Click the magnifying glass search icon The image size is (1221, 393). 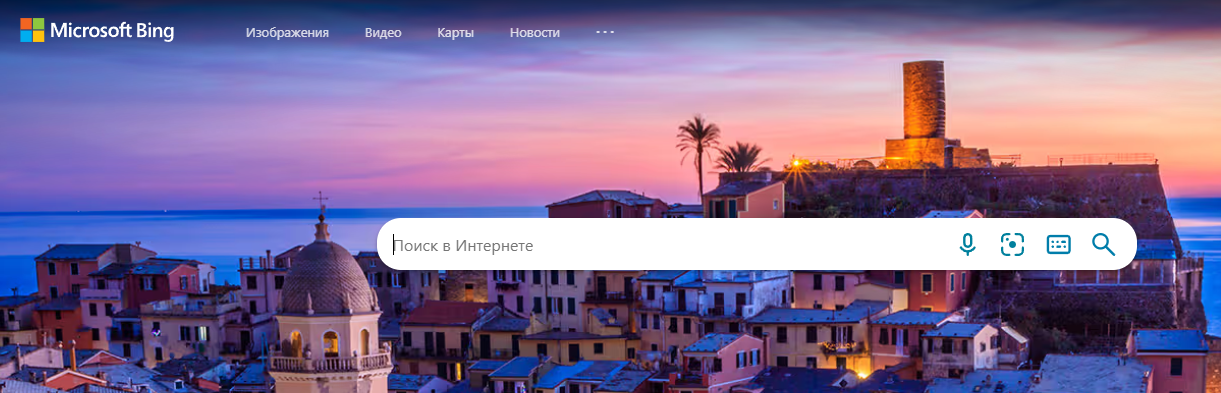(1103, 244)
